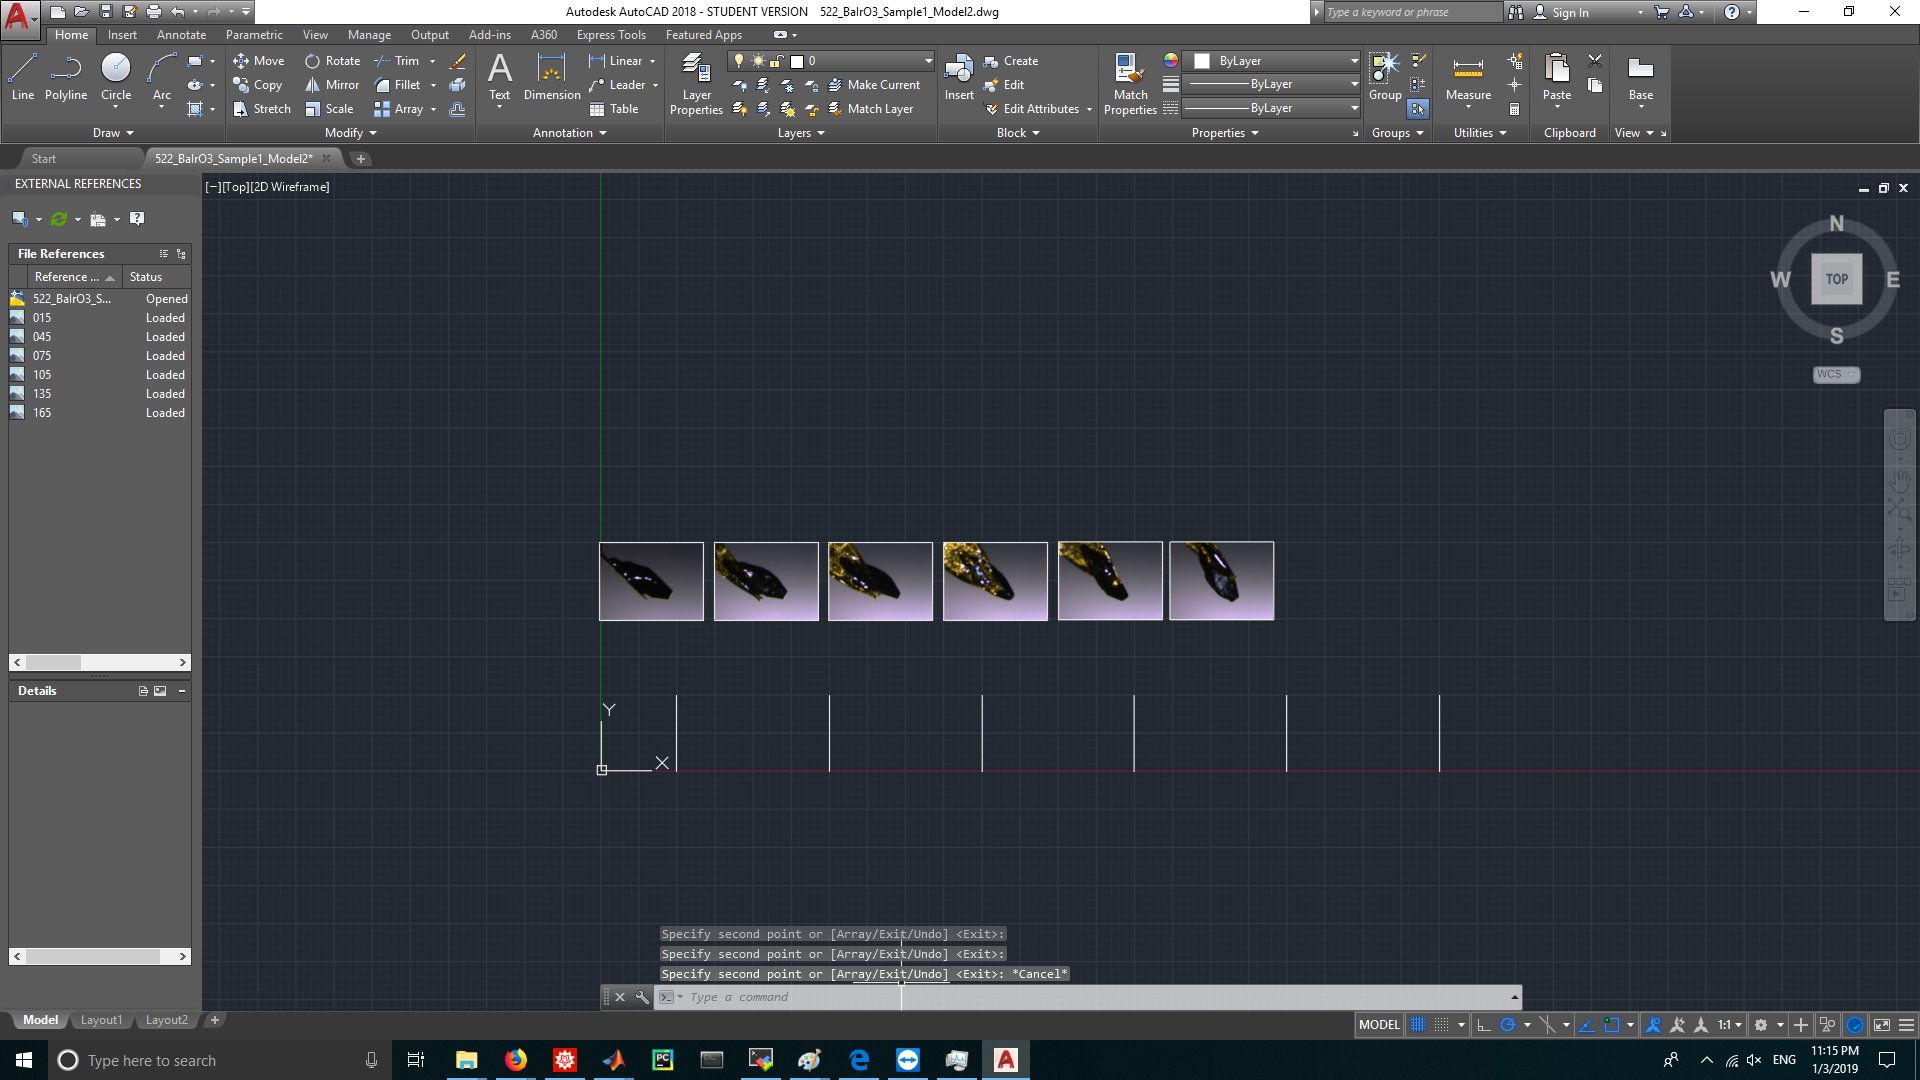Screen dimensions: 1920x1080
Task: Open Layer Properties manager
Action: click(696, 85)
